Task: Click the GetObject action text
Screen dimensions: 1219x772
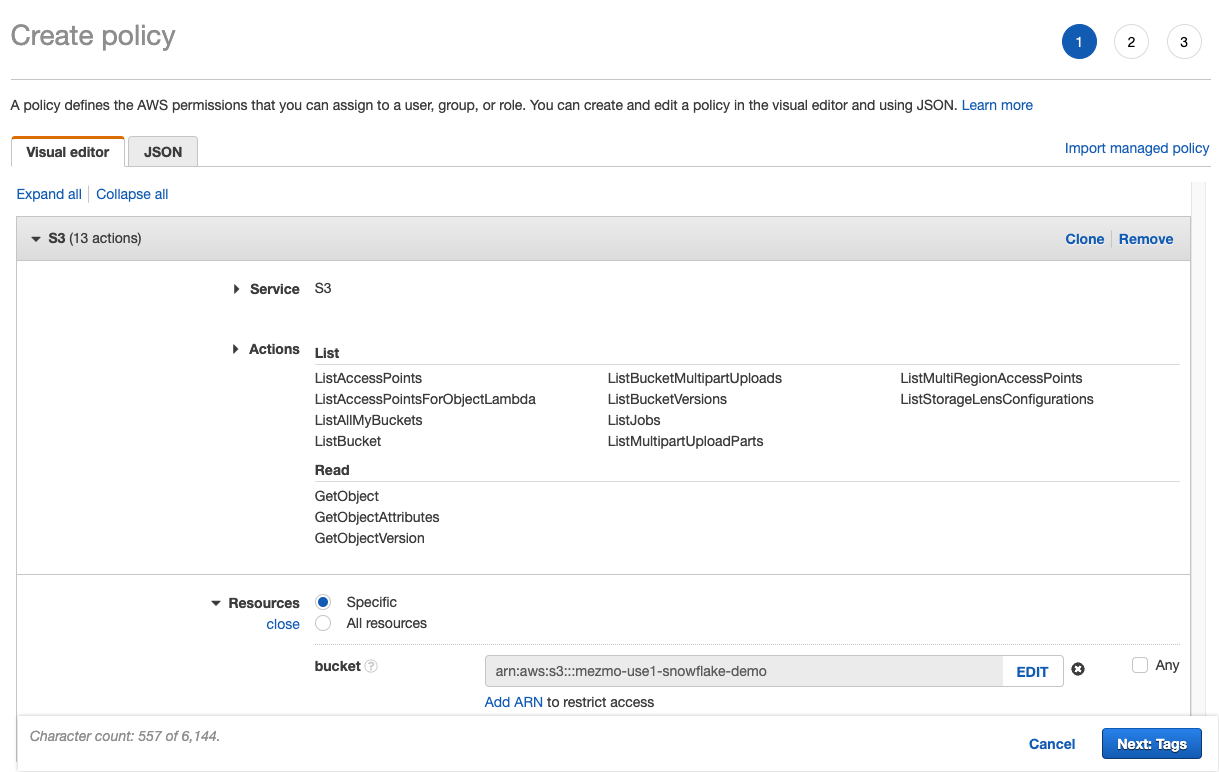Action: click(347, 496)
